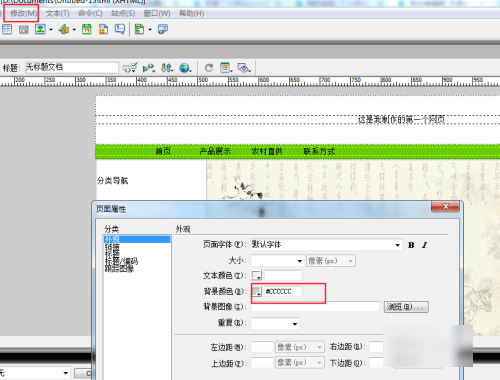Click the insert date calendar icon
Screen dimensions: 500x380
pos(87,29)
